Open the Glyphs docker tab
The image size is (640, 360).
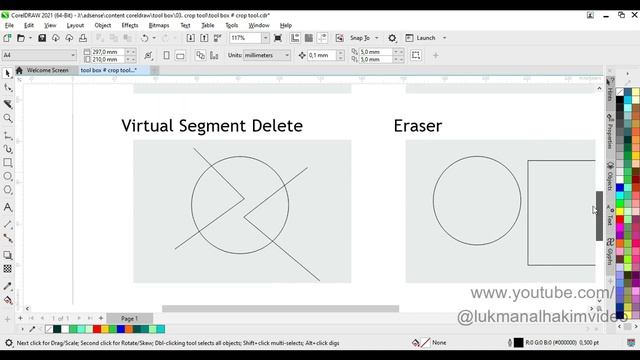point(610,251)
